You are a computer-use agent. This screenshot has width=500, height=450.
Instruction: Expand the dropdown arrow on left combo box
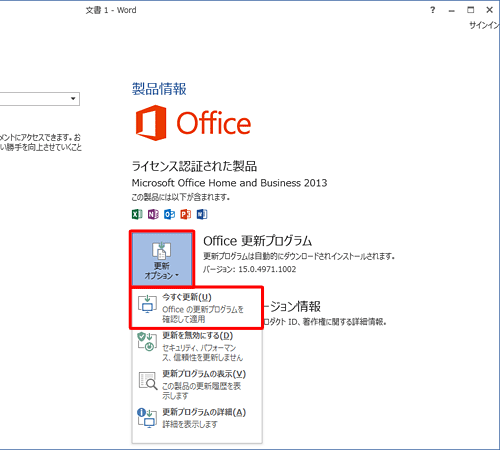click(x=73, y=99)
